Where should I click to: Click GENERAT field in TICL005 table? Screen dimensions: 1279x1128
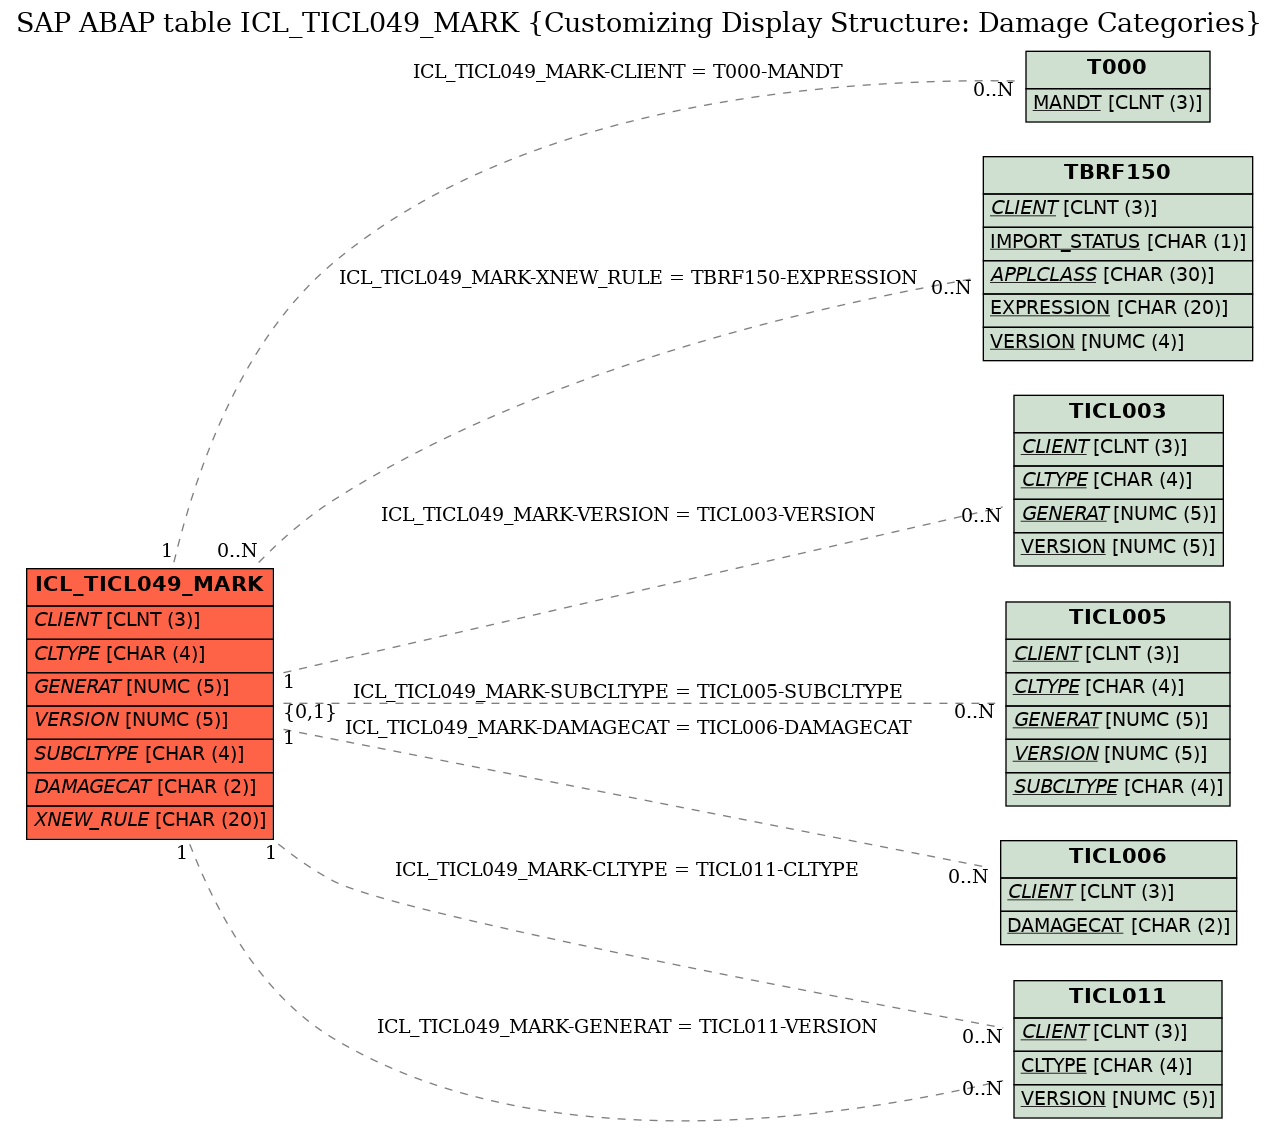[1118, 721]
